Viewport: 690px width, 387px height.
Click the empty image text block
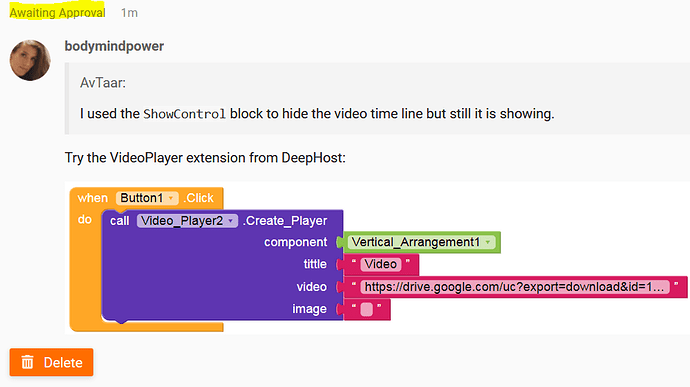[x=367, y=309]
